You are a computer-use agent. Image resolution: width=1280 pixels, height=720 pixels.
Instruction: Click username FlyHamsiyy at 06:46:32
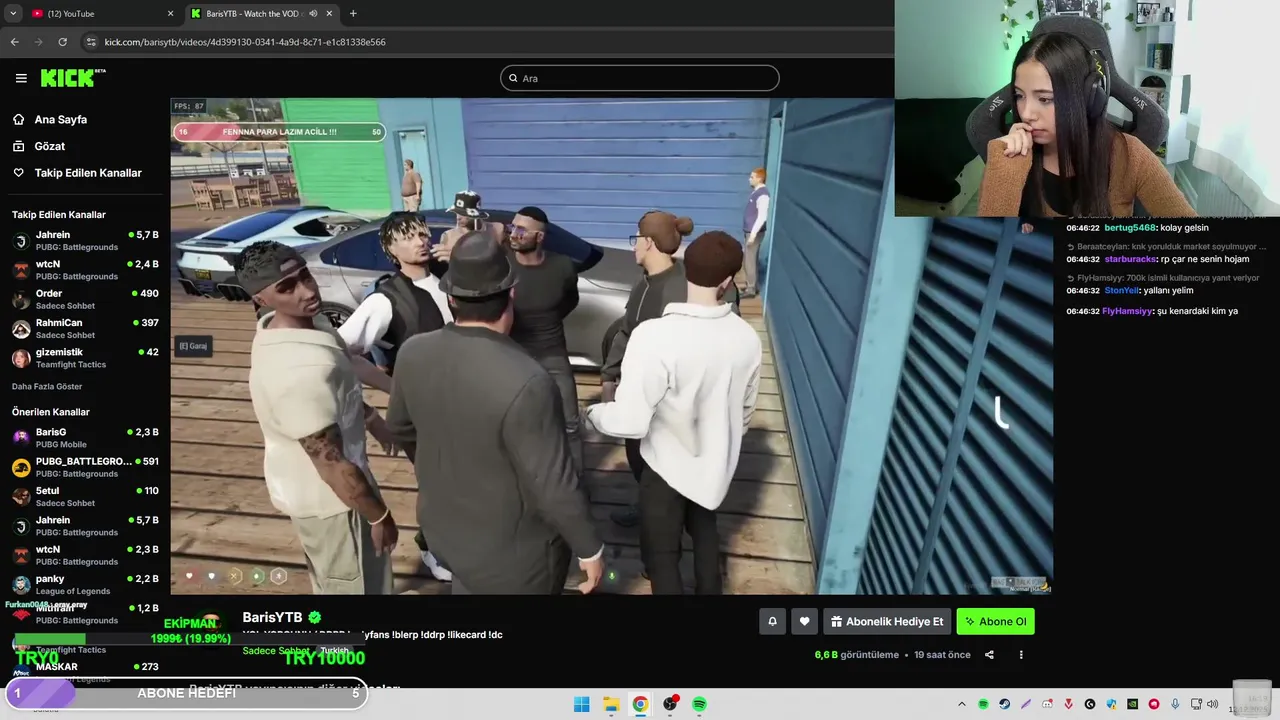tap(1127, 311)
